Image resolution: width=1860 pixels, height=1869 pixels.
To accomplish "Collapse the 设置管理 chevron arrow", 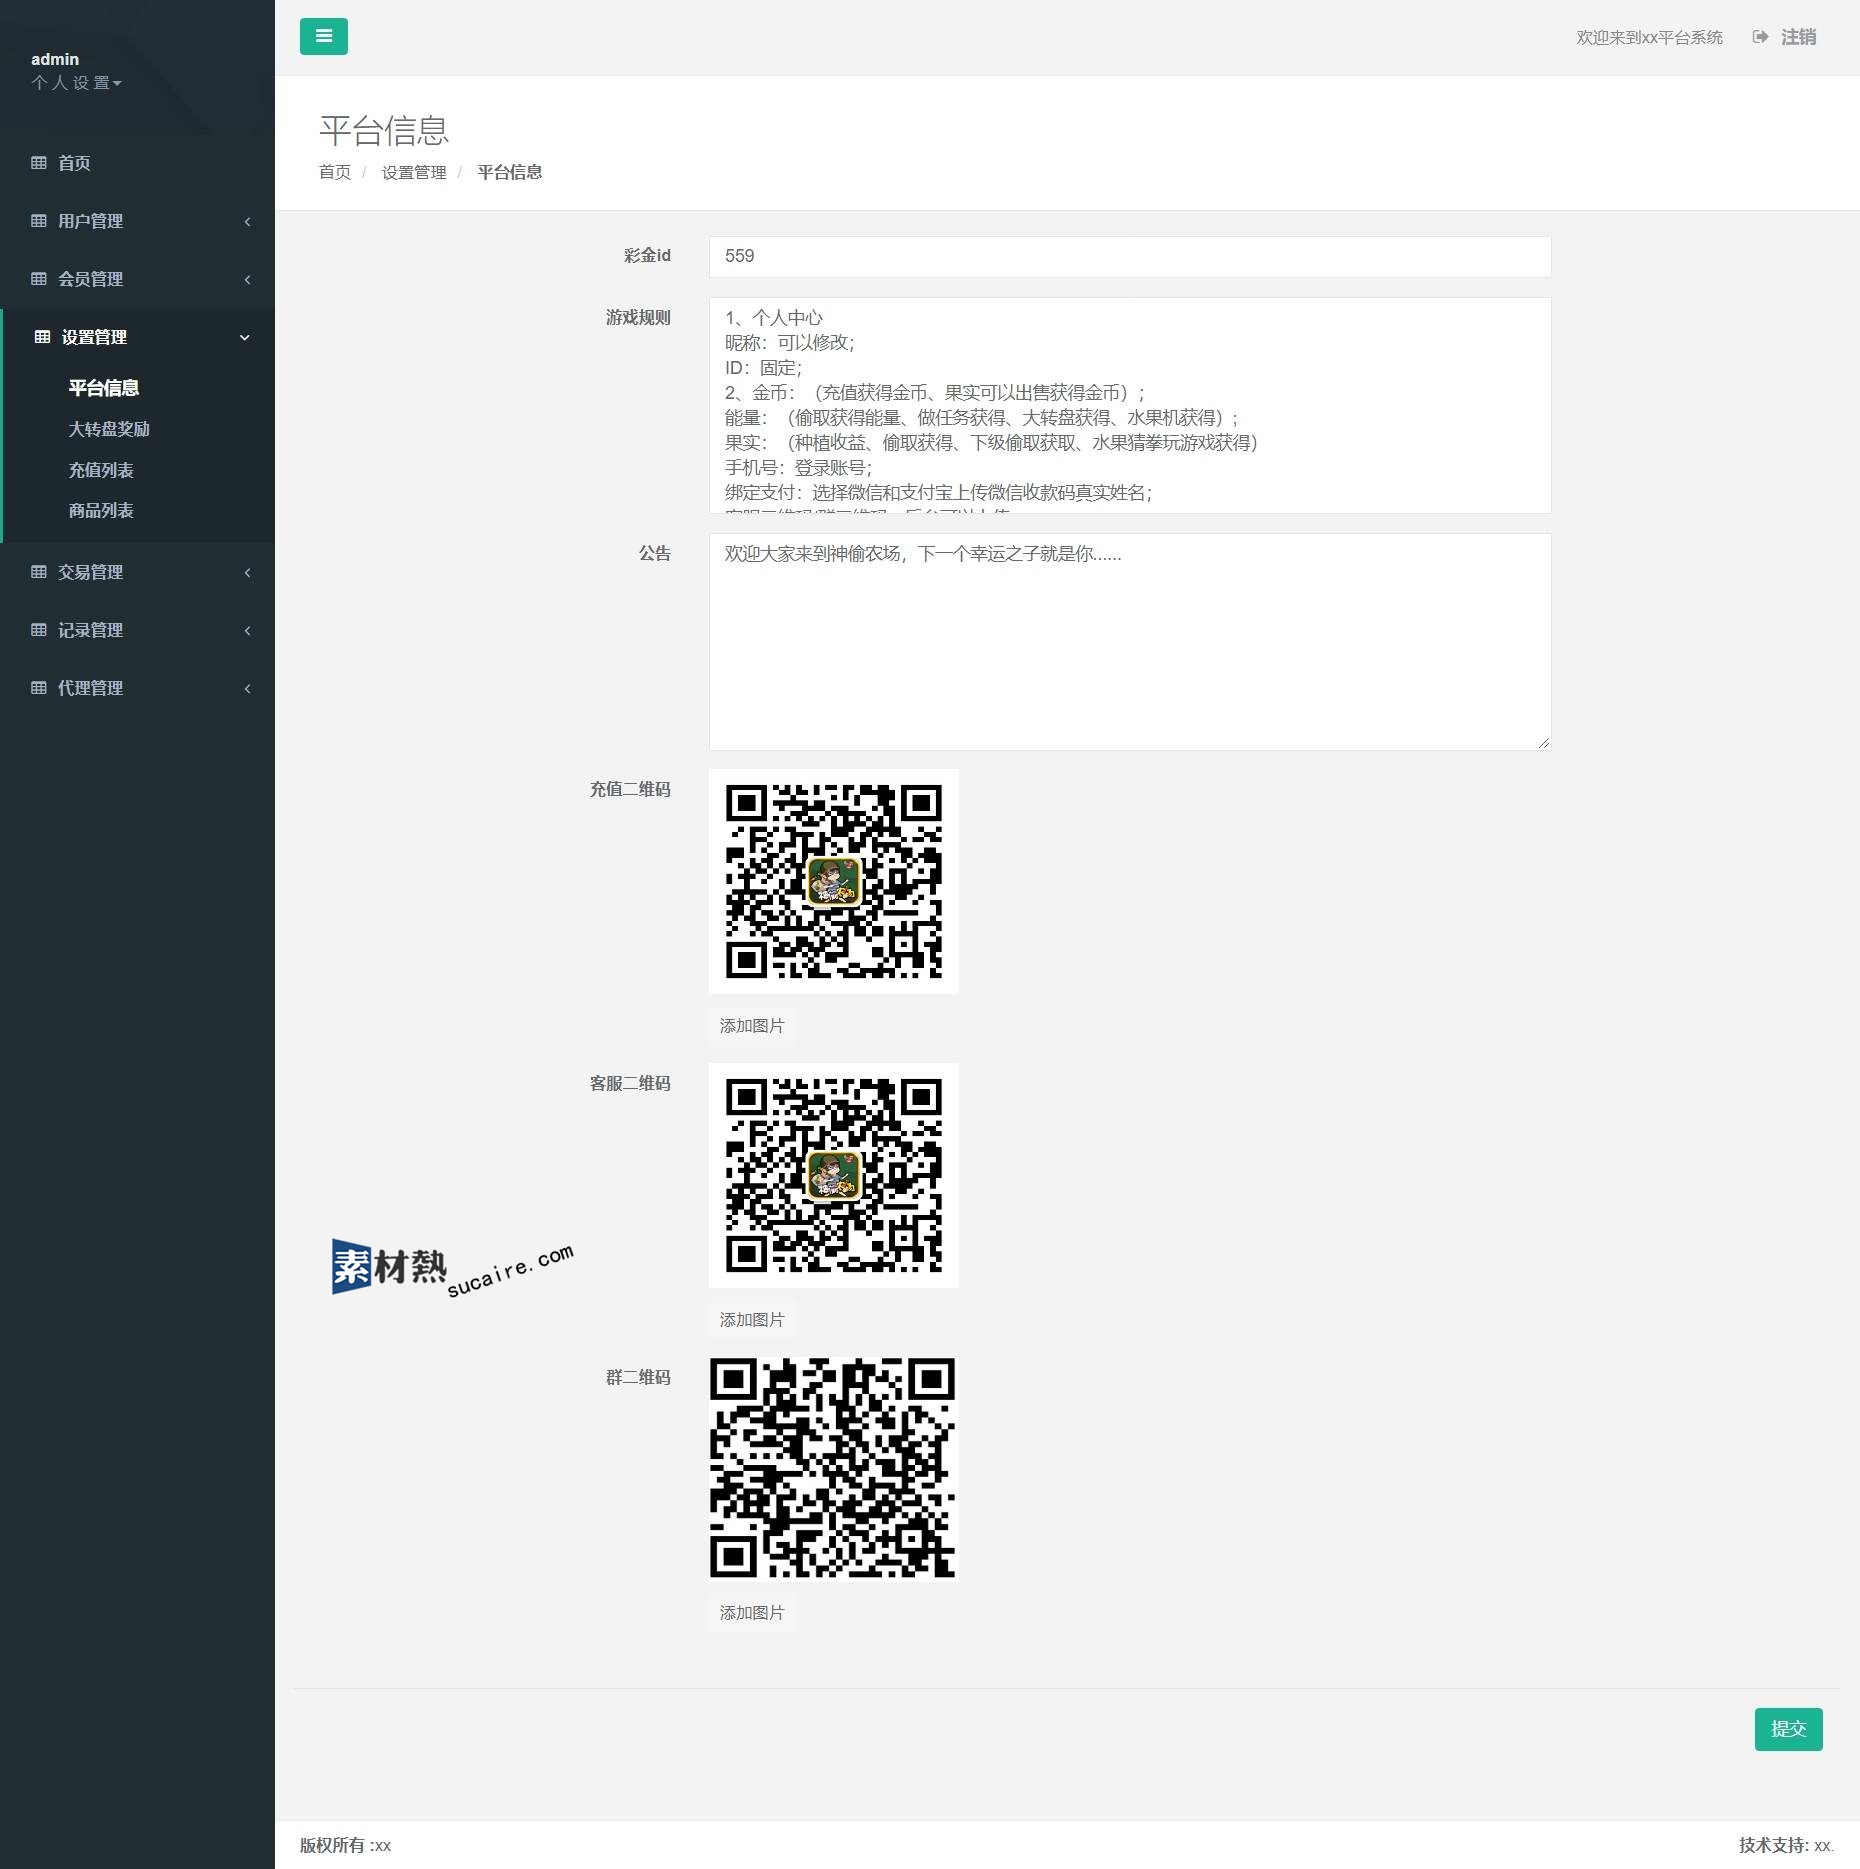I will (x=245, y=337).
